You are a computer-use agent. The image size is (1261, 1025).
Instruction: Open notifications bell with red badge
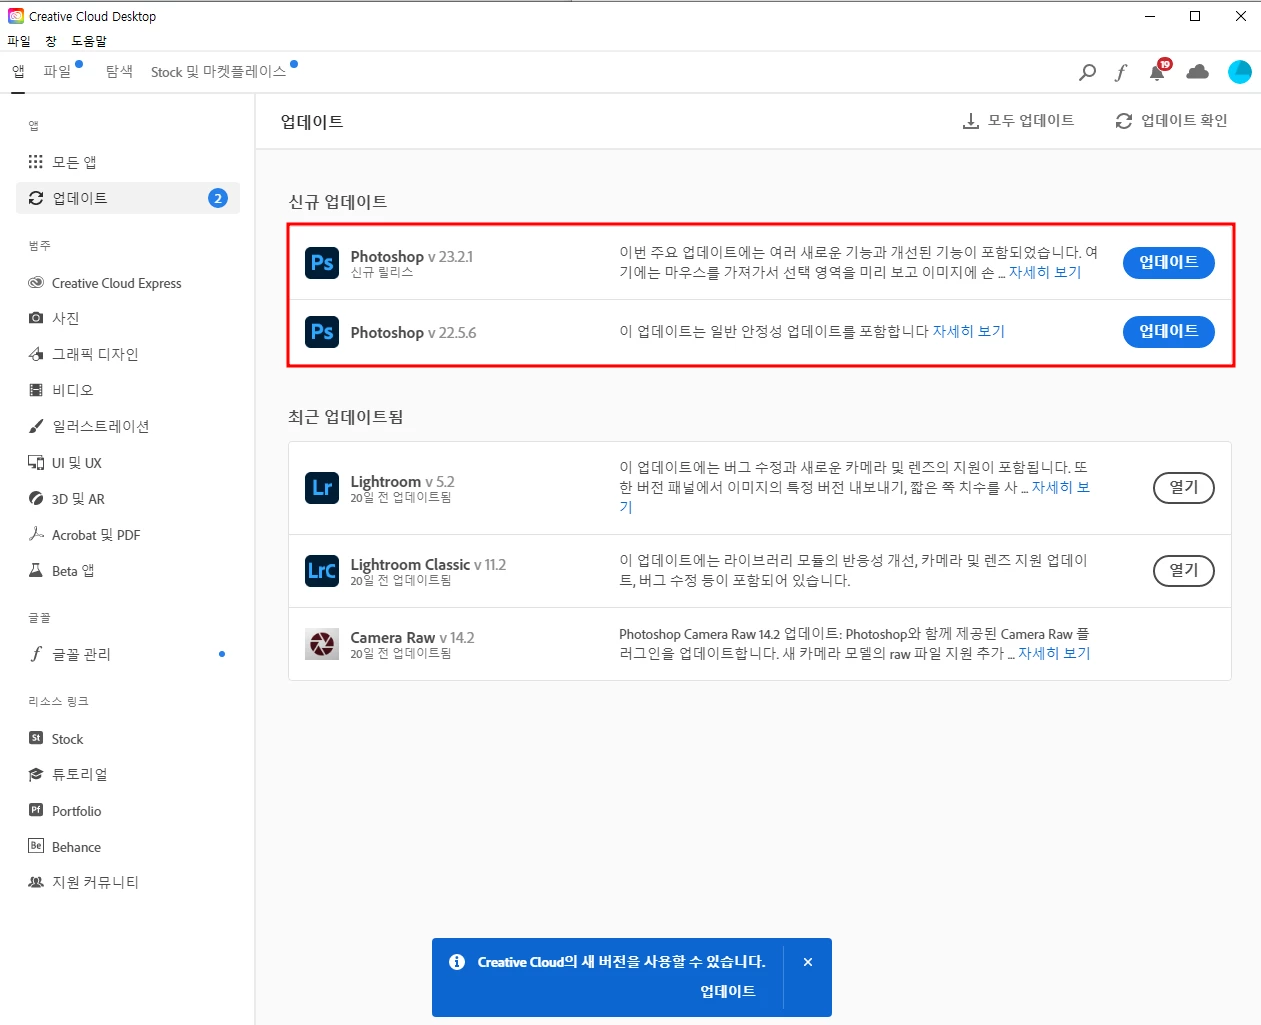pos(1158,70)
